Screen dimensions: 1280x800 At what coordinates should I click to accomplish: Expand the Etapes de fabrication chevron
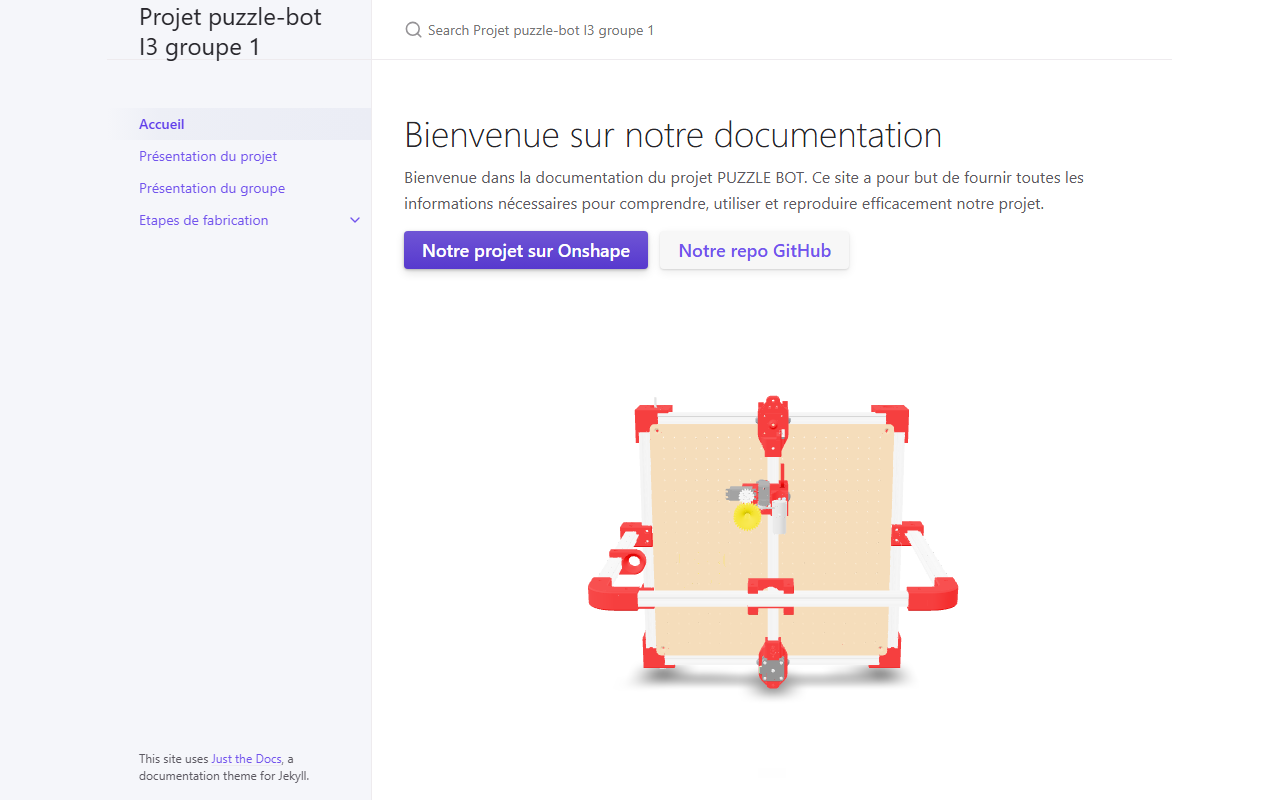(x=355, y=220)
